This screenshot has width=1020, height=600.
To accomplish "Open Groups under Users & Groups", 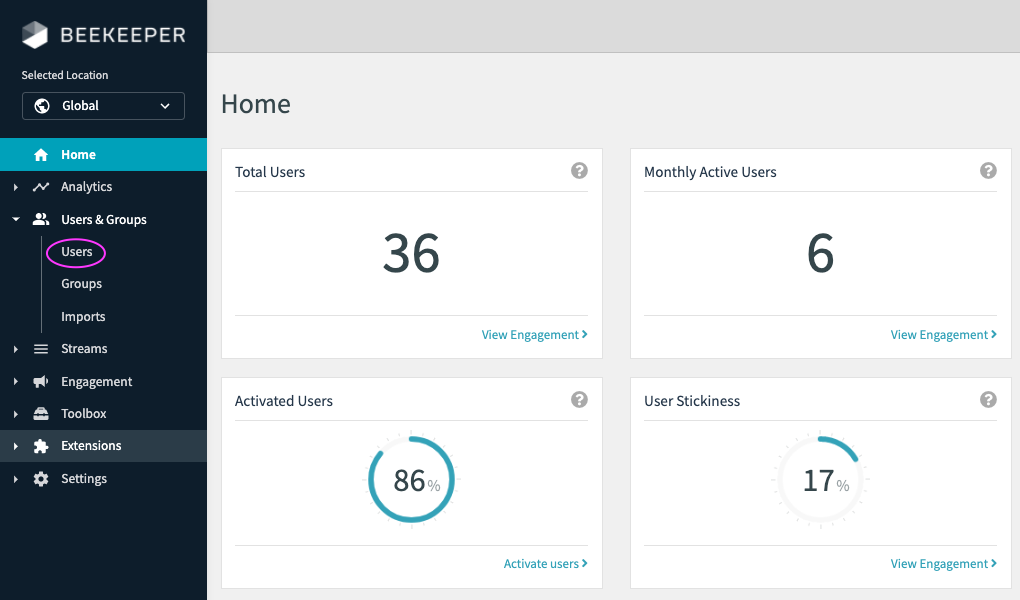I will tap(81, 284).
